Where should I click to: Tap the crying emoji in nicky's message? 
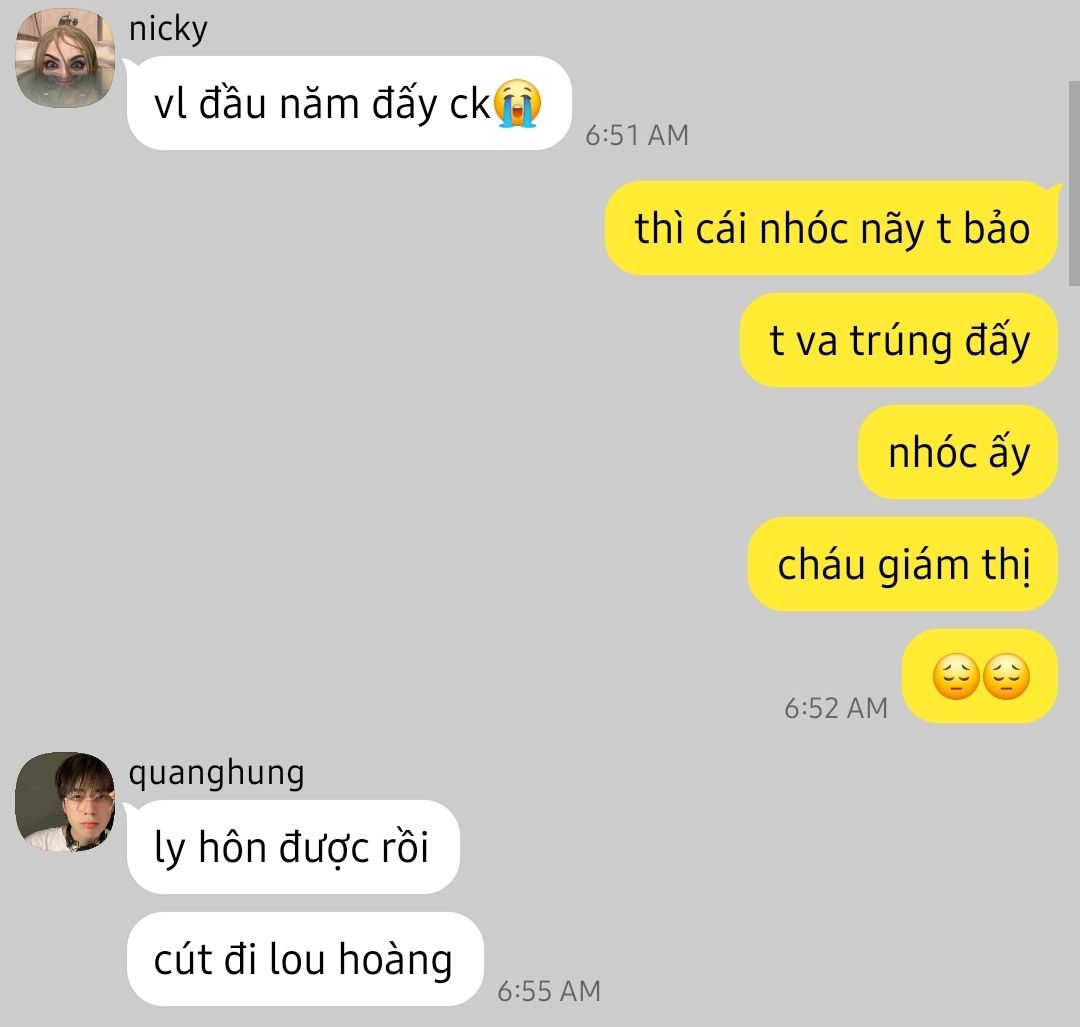[x=517, y=103]
